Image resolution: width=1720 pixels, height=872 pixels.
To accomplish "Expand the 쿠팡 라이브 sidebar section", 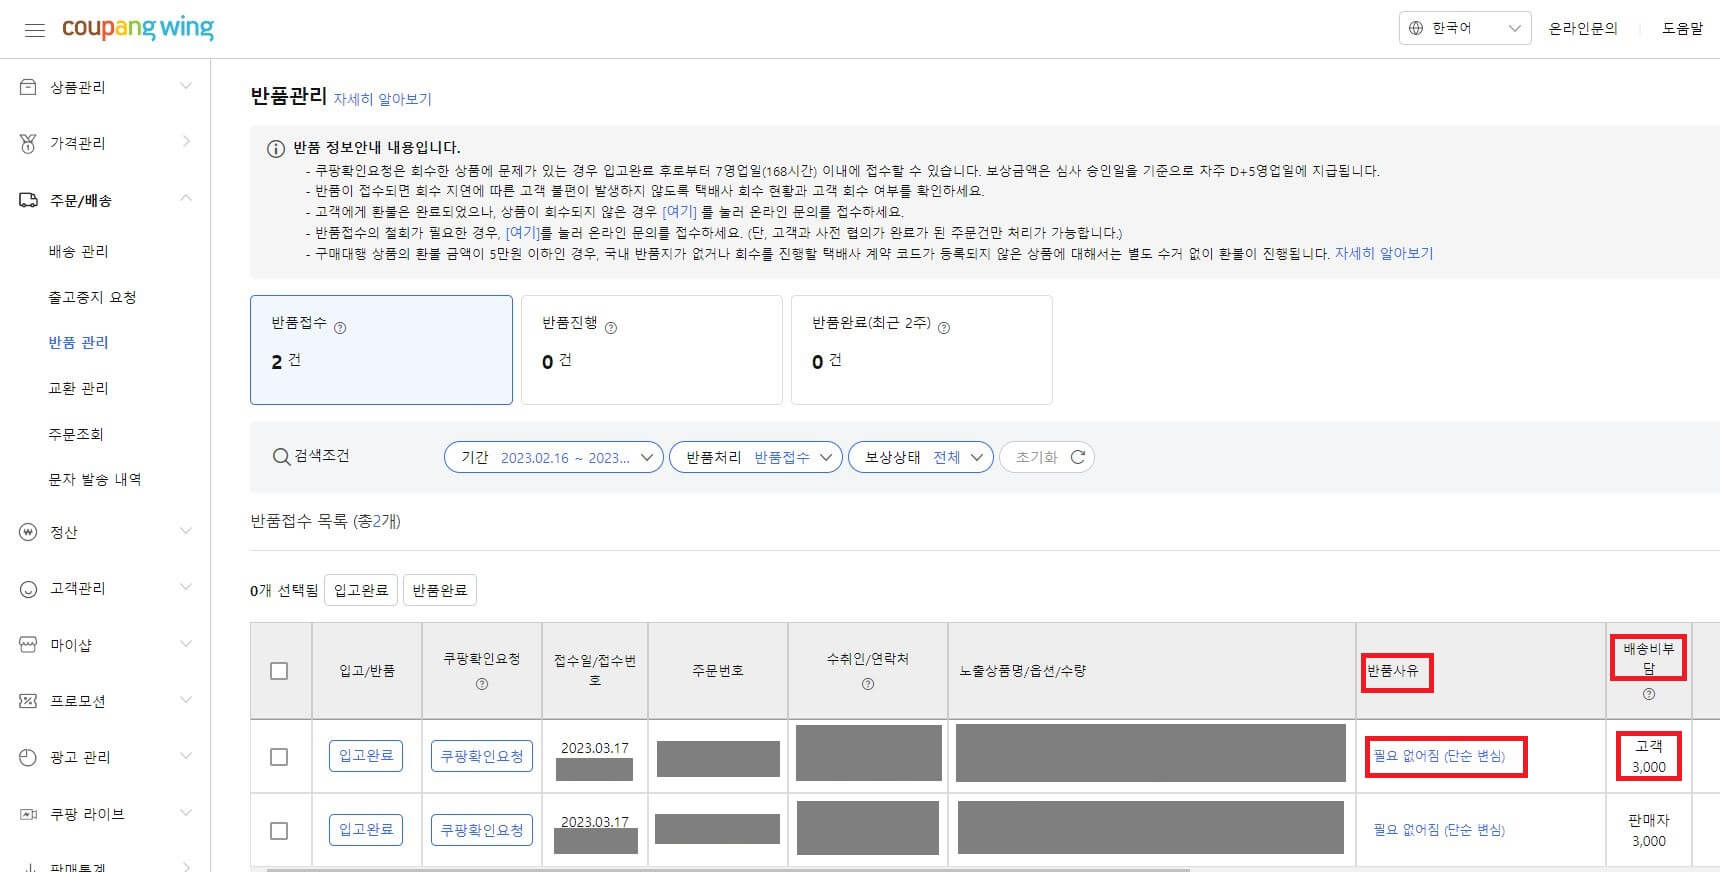I will point(186,813).
